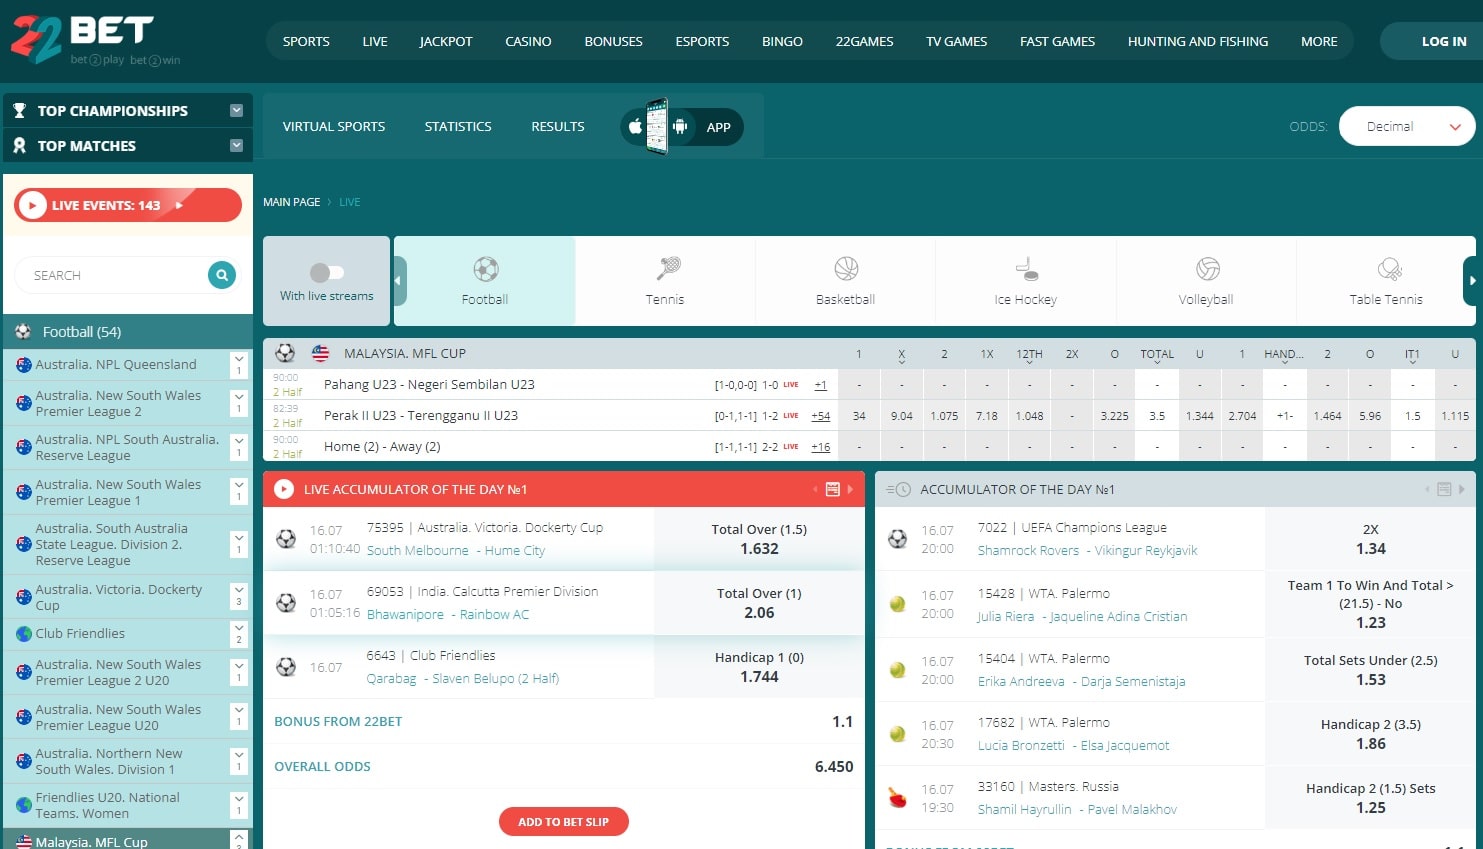Go to the Esports menu item
Viewport: 1483px width, 849px height.
702,42
